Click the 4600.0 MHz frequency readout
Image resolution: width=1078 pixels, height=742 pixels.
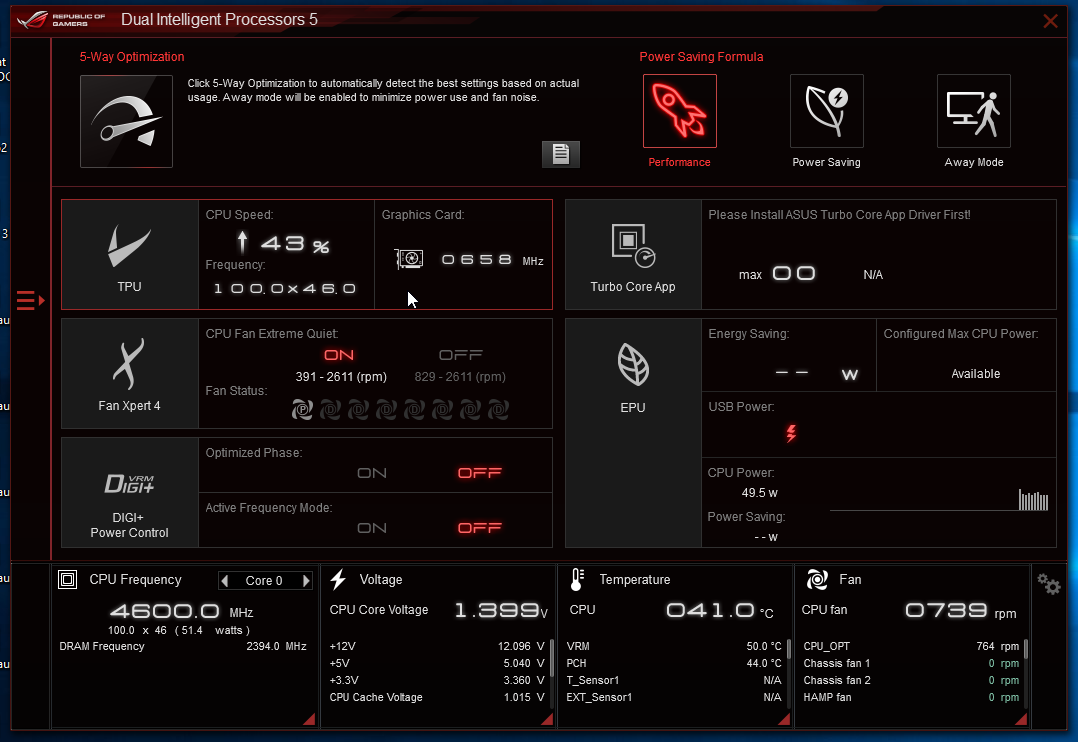coord(182,611)
